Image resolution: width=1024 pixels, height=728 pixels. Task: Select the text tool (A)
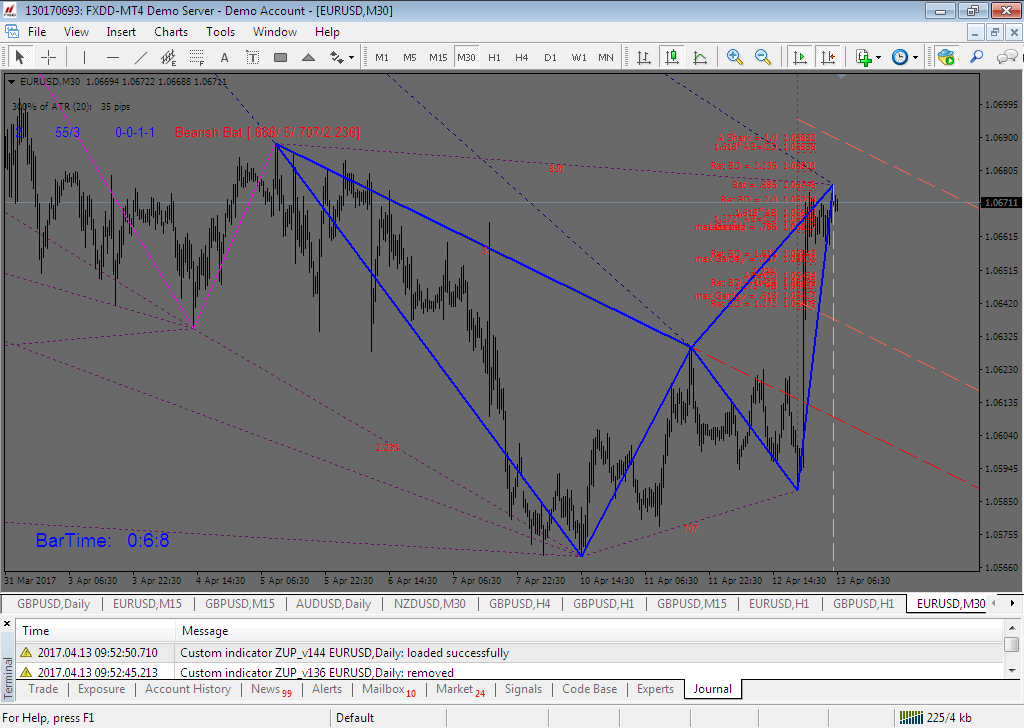click(225, 57)
